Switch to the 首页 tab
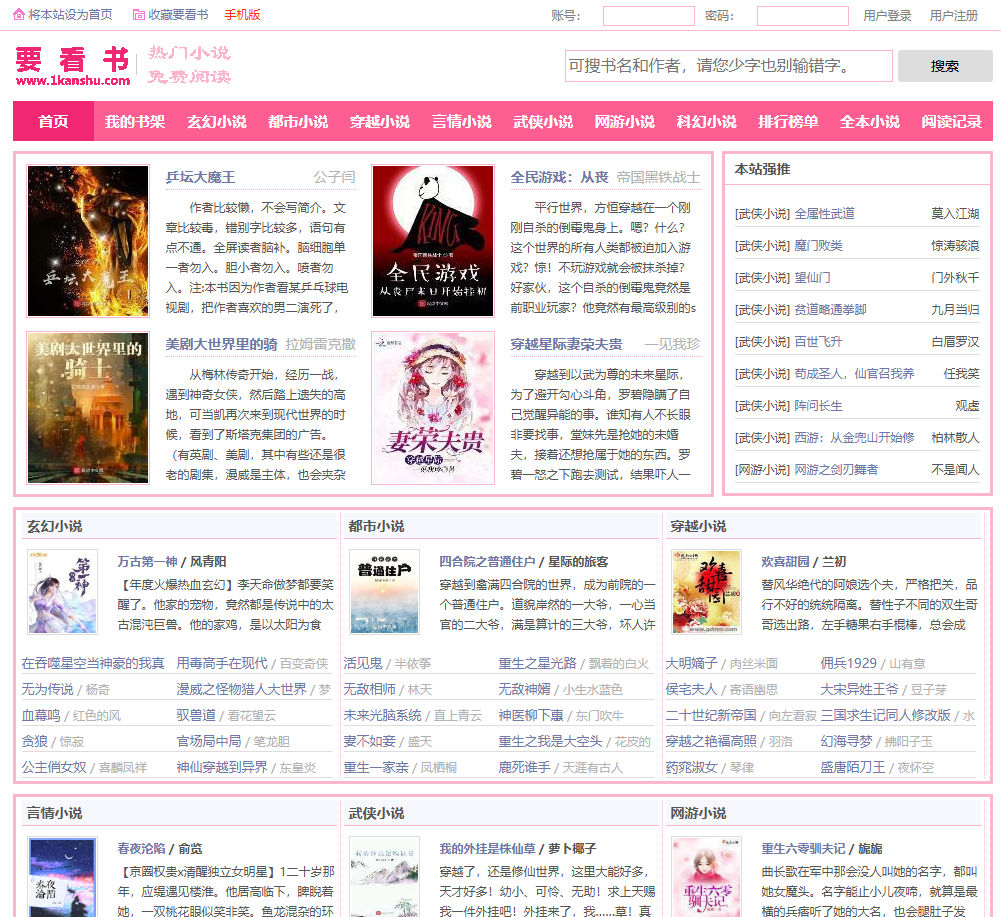 click(x=52, y=120)
